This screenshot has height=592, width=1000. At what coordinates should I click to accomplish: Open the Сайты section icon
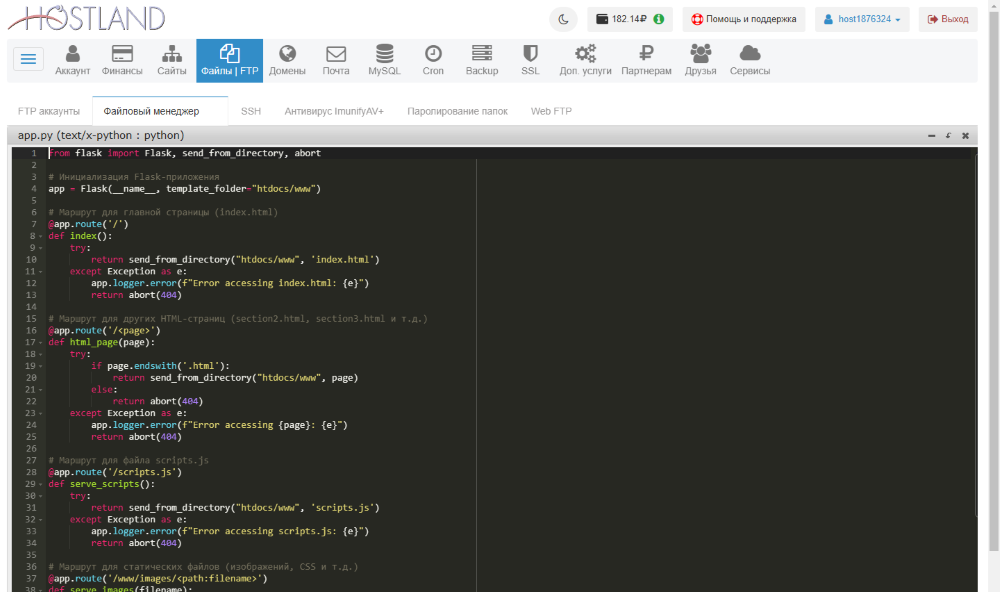(172, 55)
